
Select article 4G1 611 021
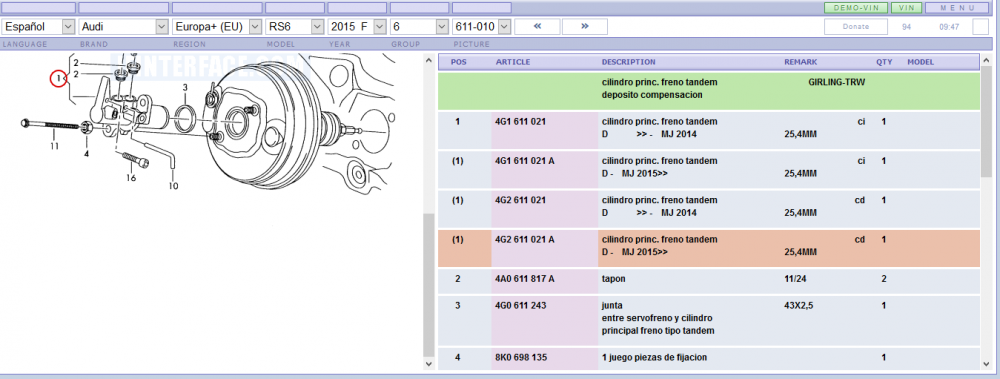pyautogui.click(x=520, y=121)
